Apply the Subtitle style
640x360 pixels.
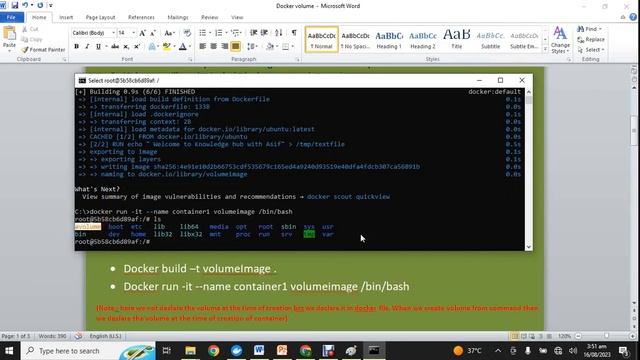491,40
